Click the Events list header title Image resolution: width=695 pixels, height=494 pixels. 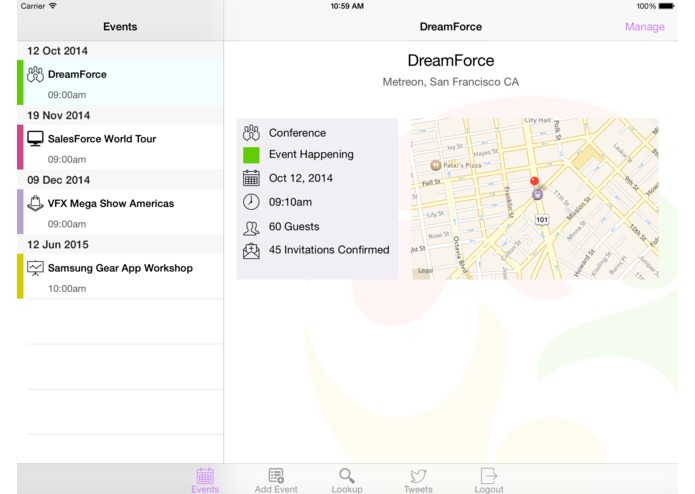click(x=120, y=27)
